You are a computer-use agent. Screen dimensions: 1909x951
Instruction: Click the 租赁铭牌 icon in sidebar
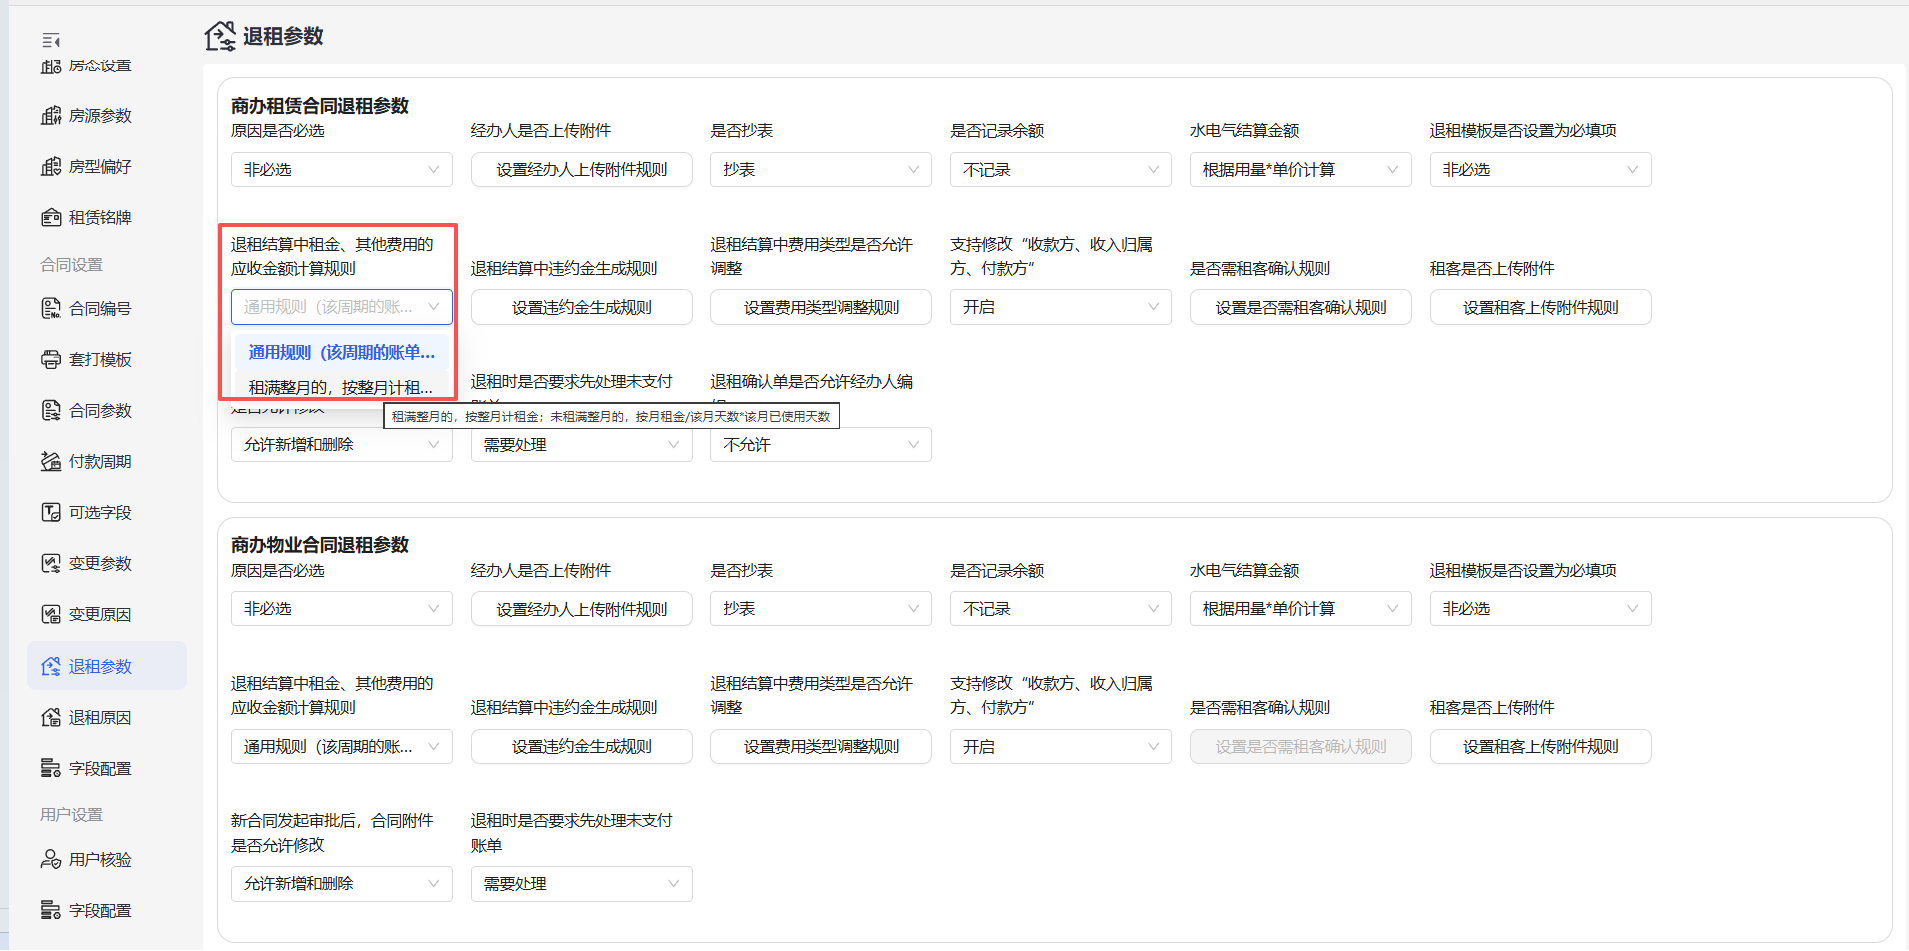click(x=51, y=217)
